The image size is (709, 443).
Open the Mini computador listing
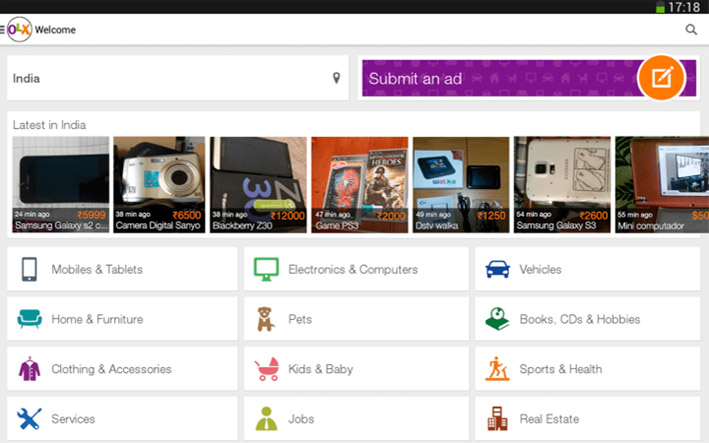click(x=662, y=184)
